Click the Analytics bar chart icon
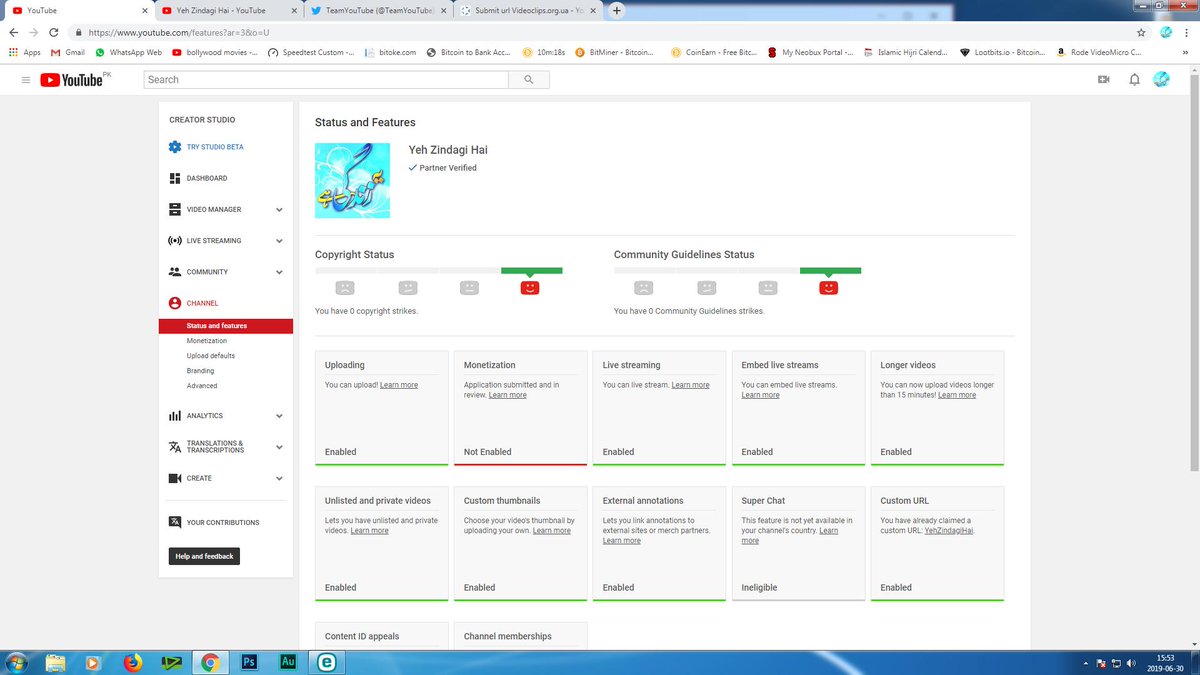 [175, 416]
